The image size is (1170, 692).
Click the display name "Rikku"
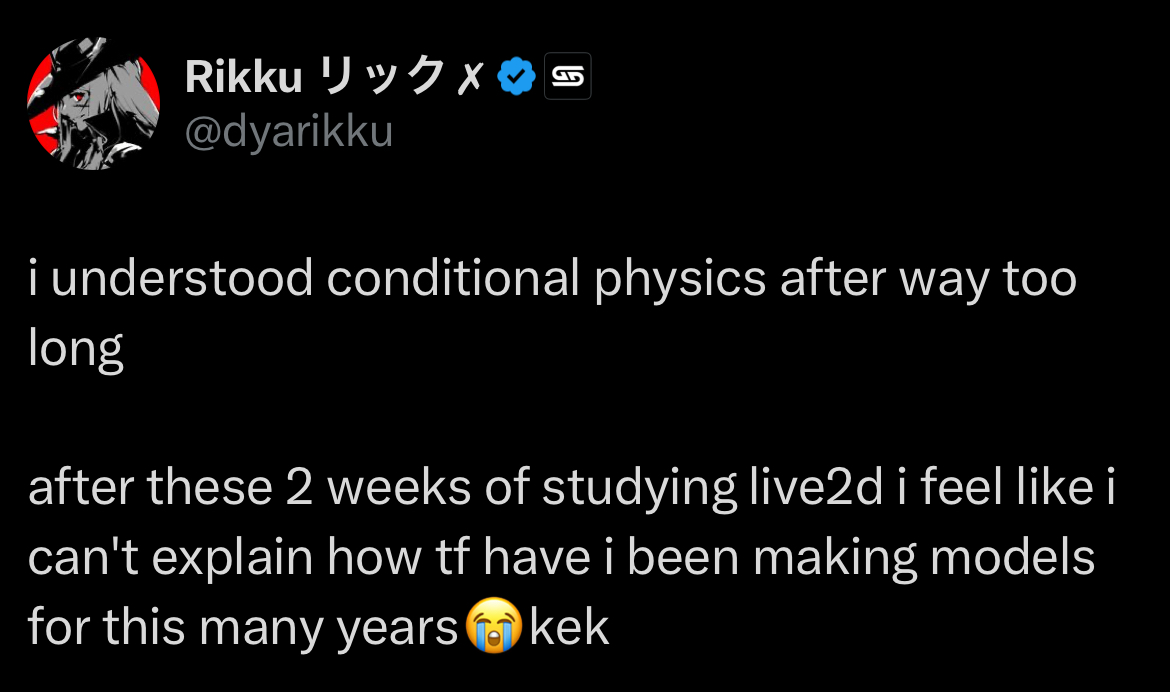point(243,76)
